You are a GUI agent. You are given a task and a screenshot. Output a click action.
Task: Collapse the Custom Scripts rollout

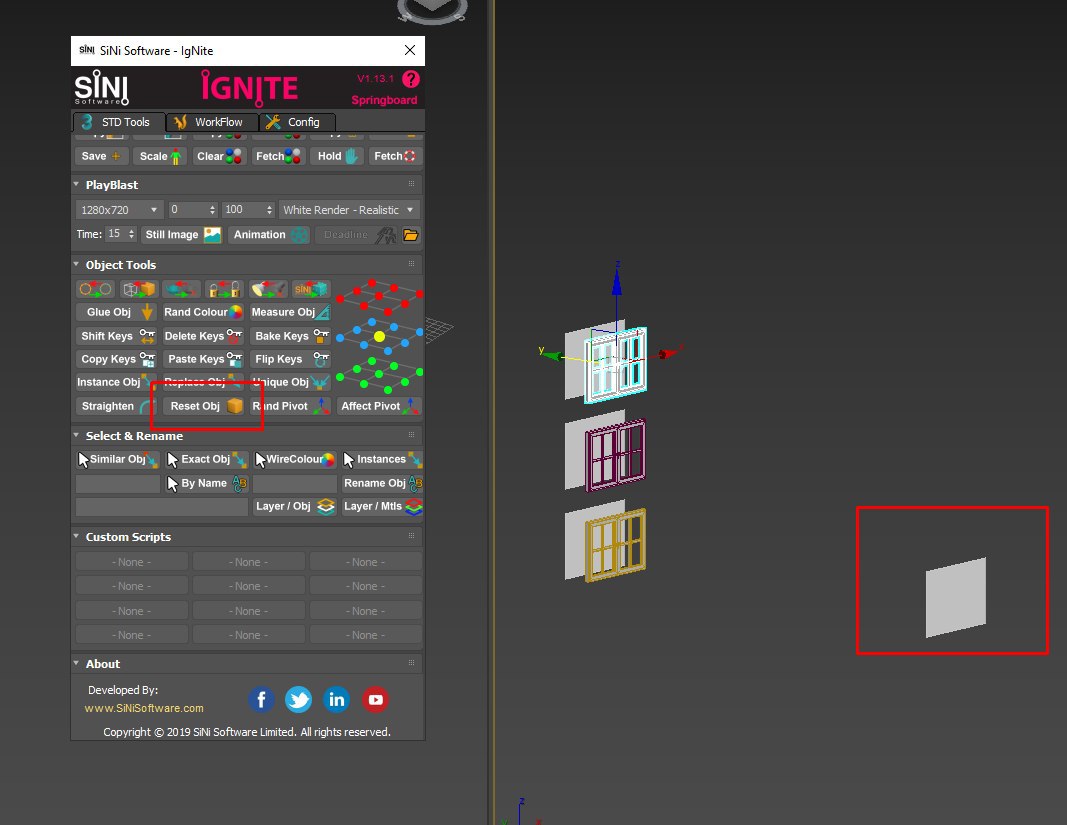tap(76, 536)
